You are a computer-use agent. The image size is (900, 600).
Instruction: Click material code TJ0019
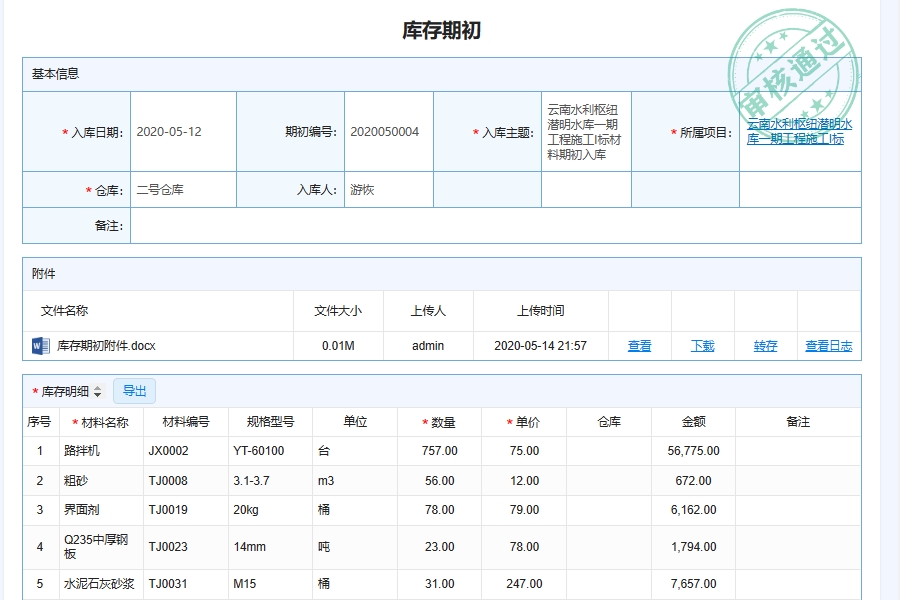click(x=168, y=510)
